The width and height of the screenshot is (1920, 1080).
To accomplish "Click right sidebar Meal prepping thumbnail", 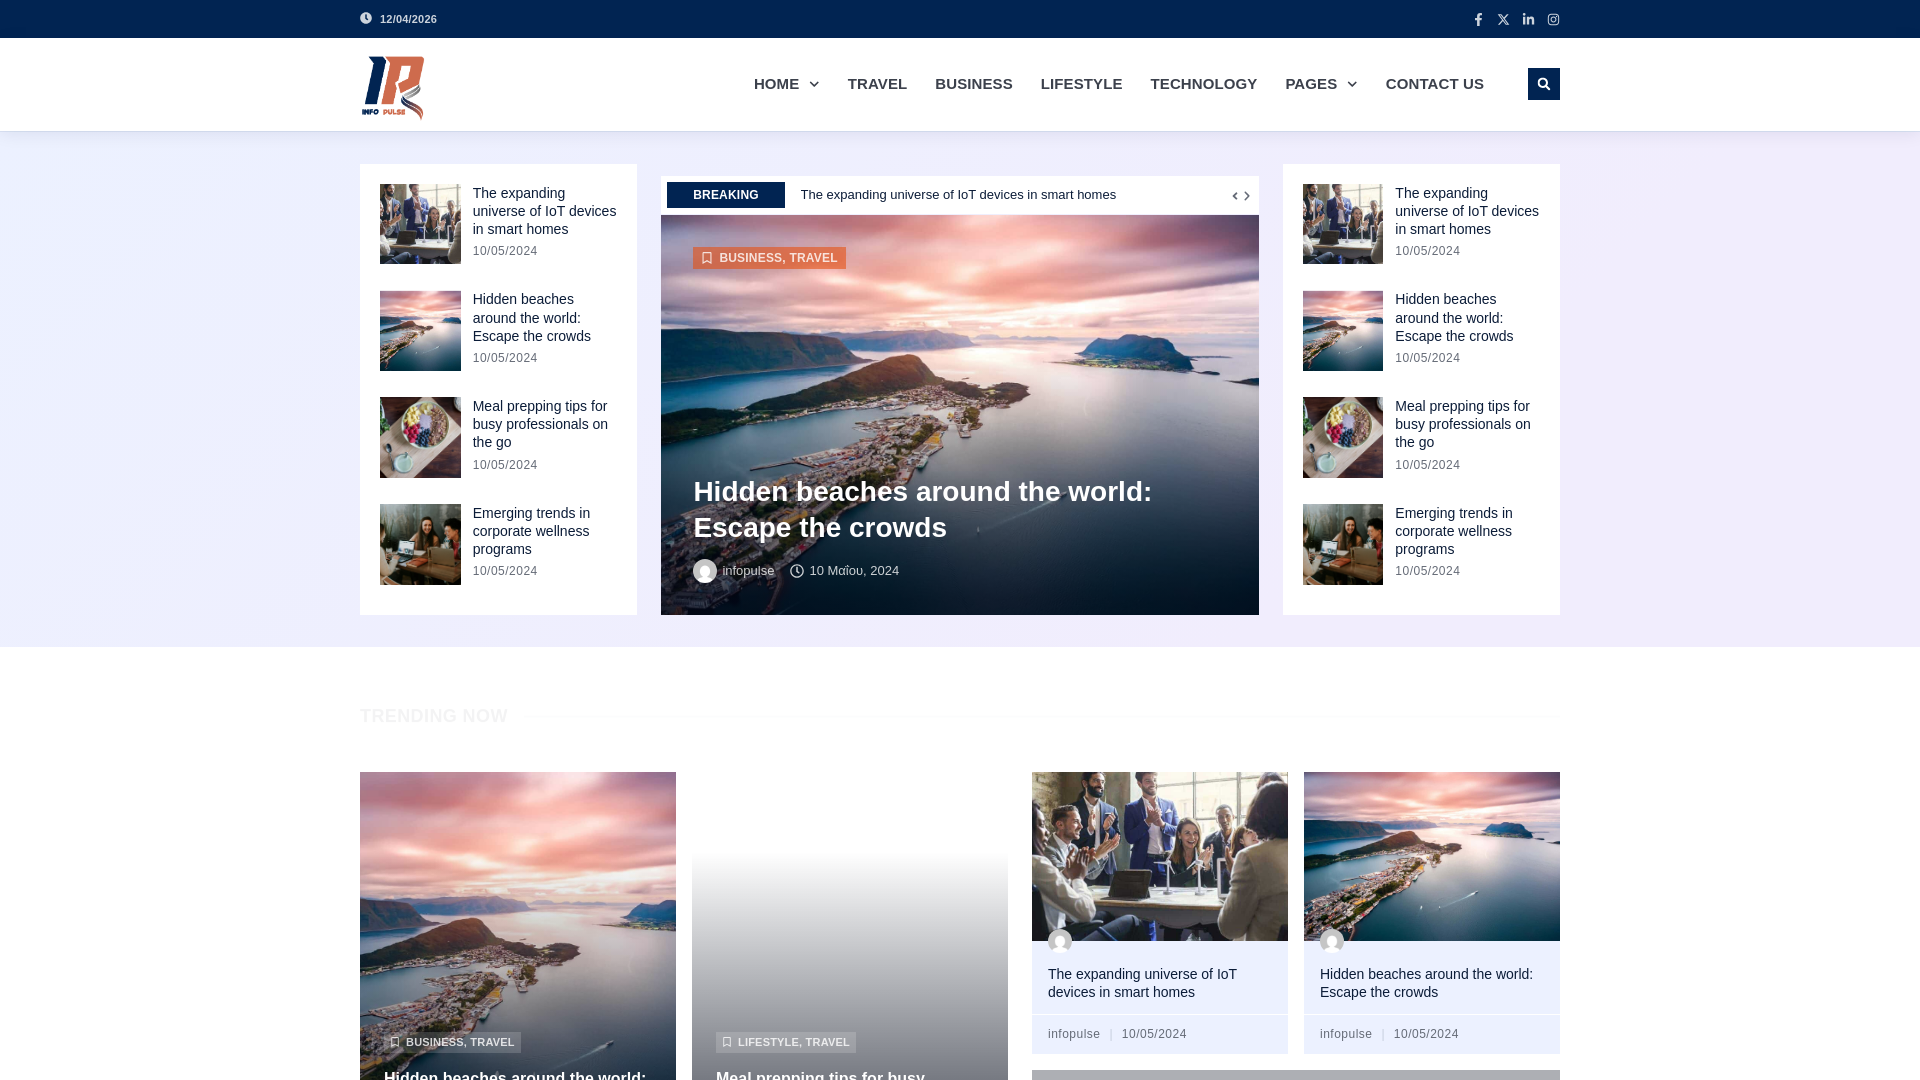I will pos(1343,438).
